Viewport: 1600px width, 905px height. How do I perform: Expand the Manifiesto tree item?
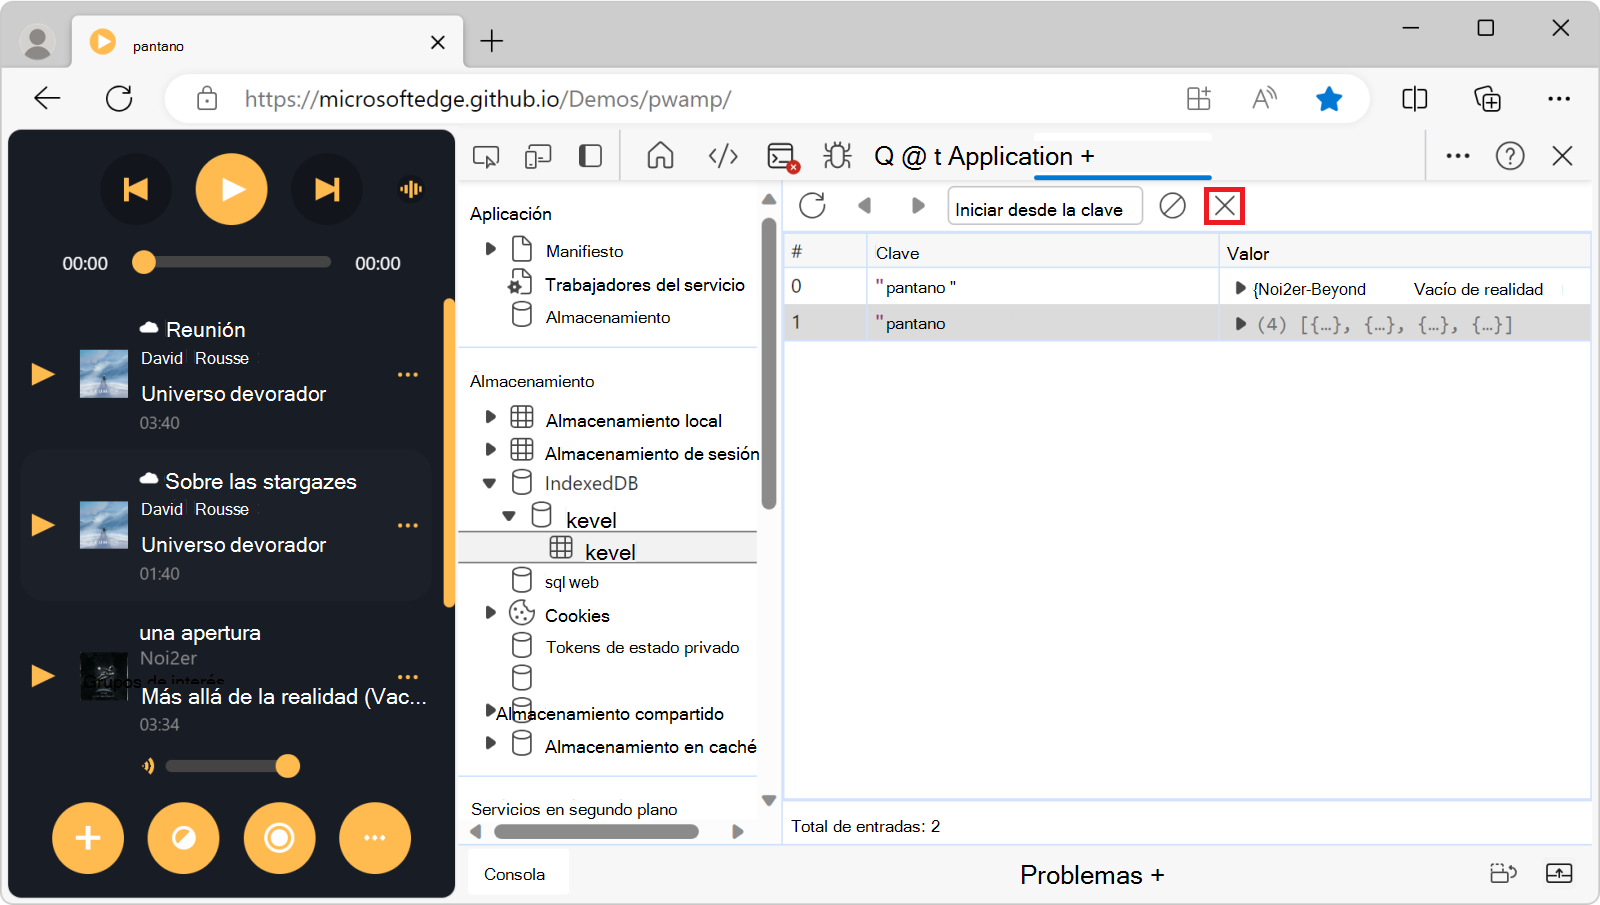(490, 249)
